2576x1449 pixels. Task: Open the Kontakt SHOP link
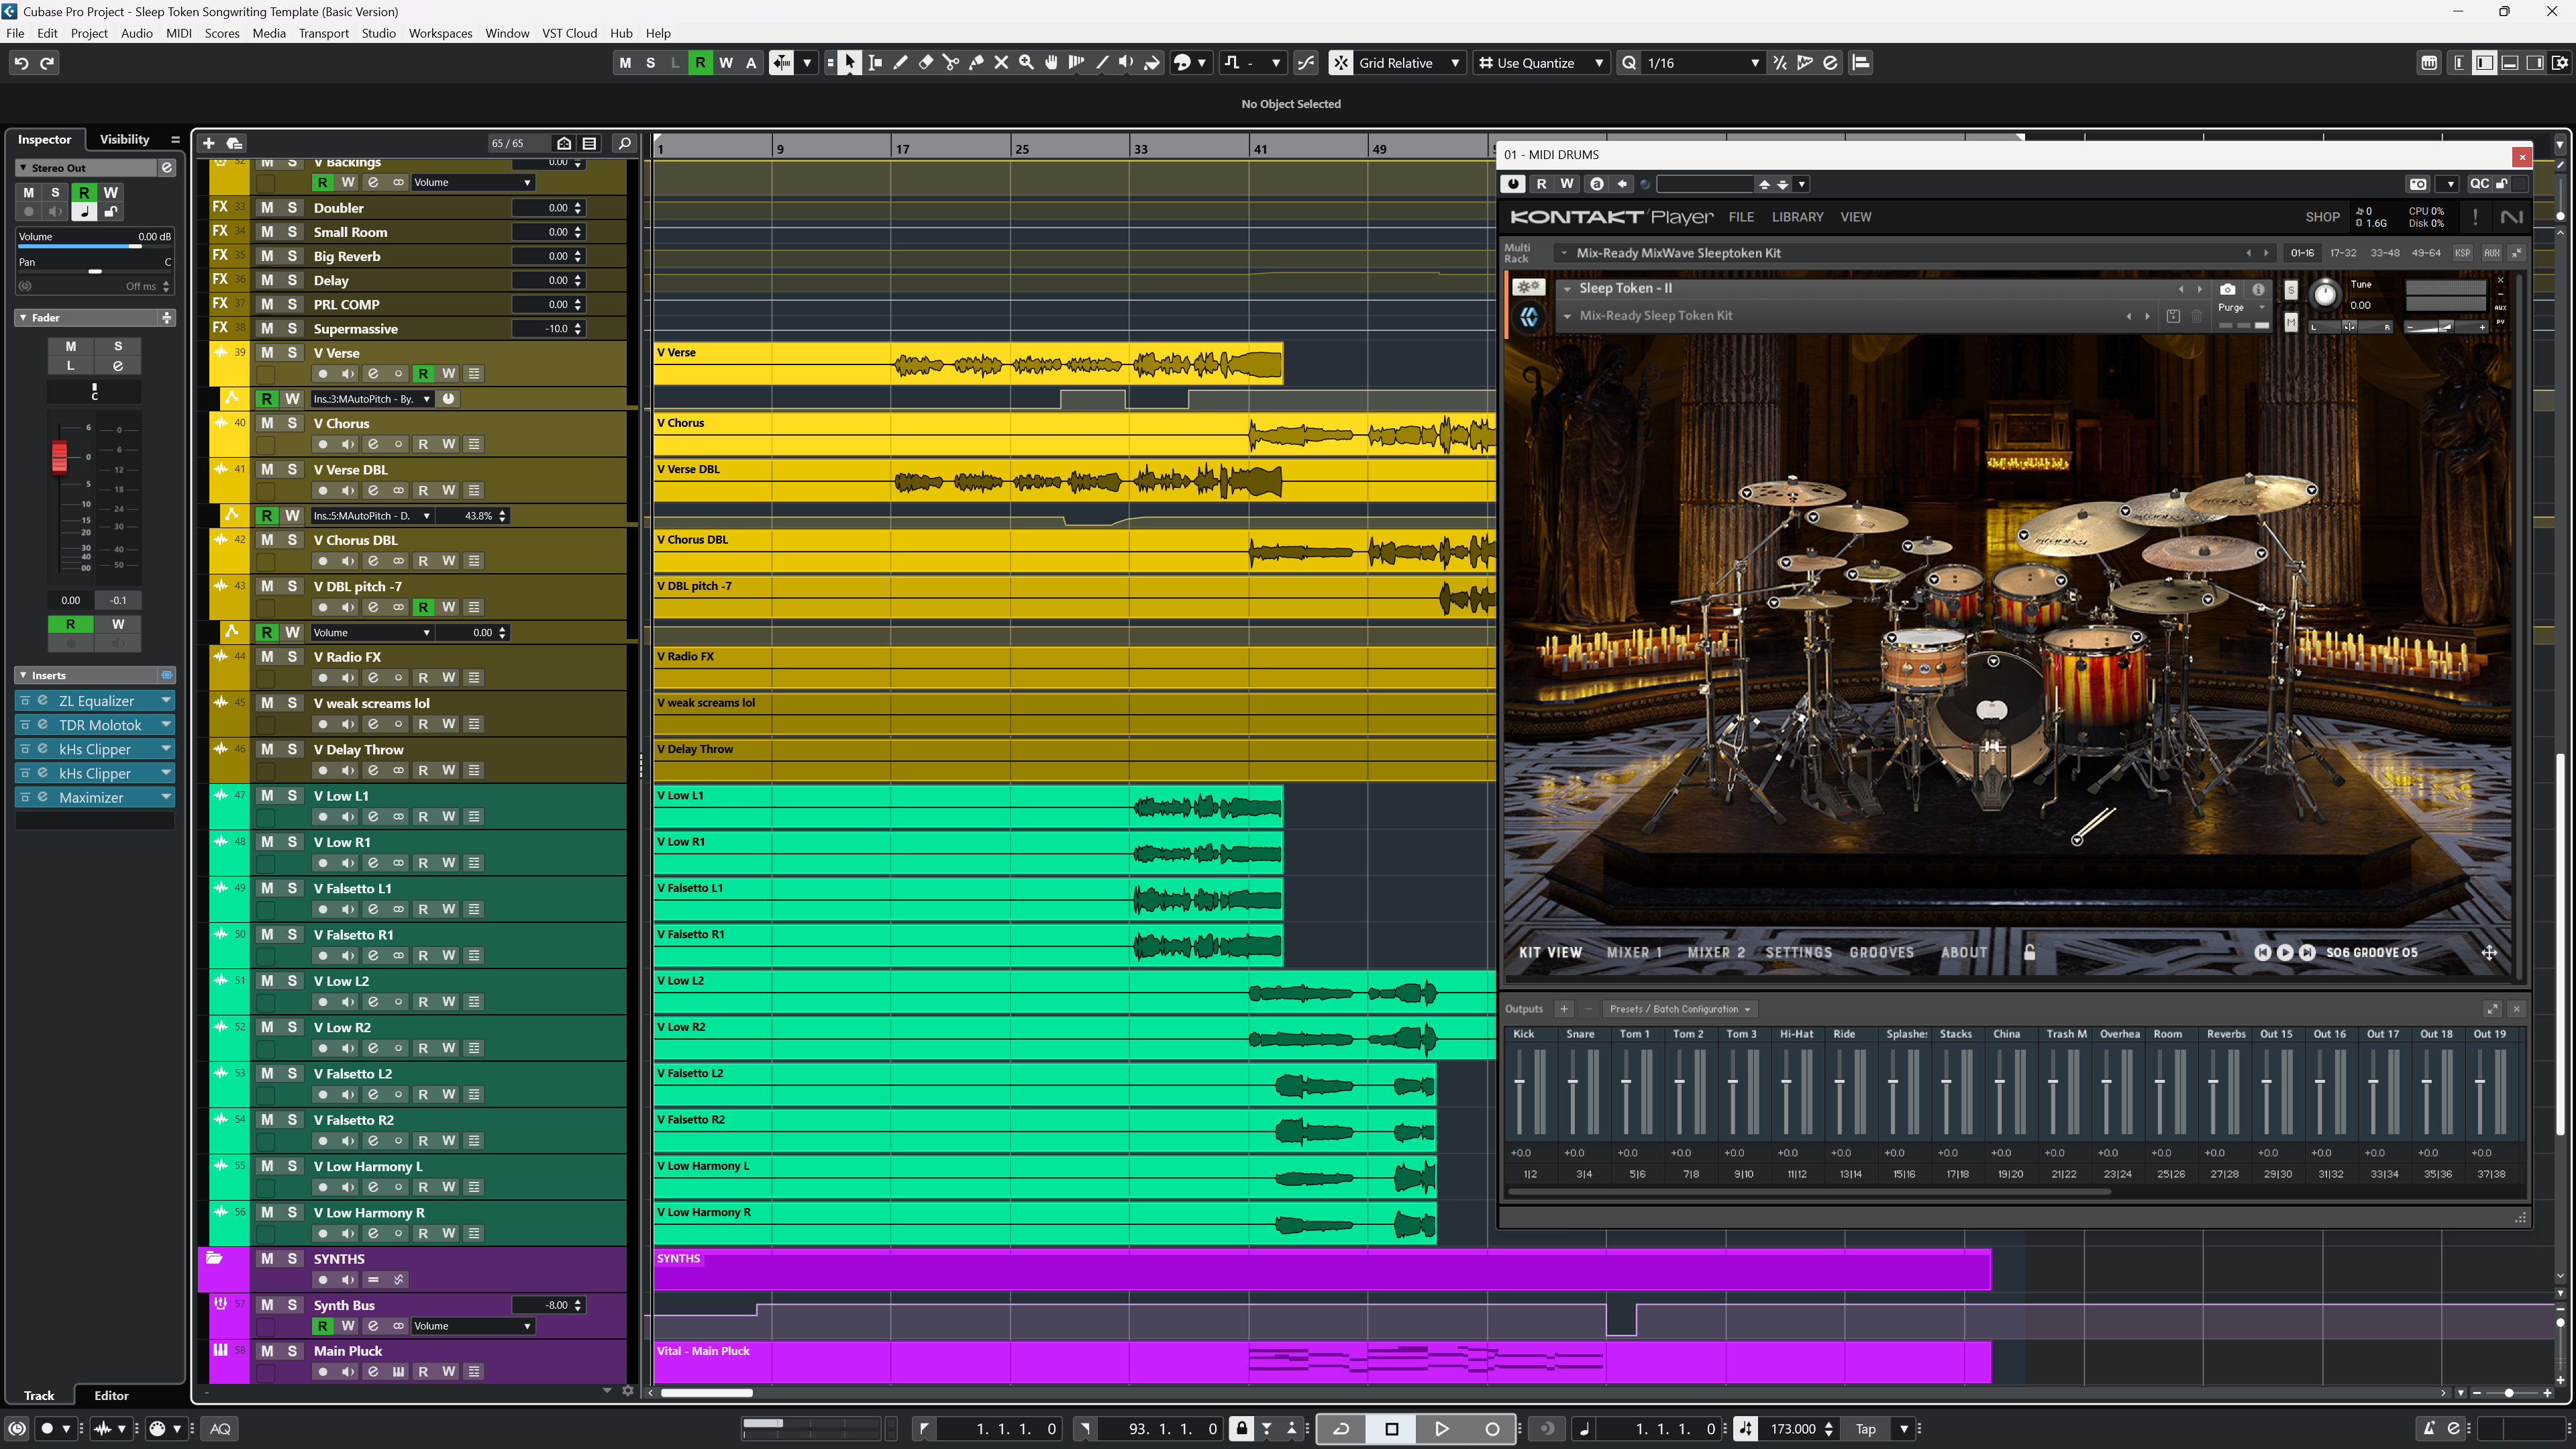(x=2322, y=217)
